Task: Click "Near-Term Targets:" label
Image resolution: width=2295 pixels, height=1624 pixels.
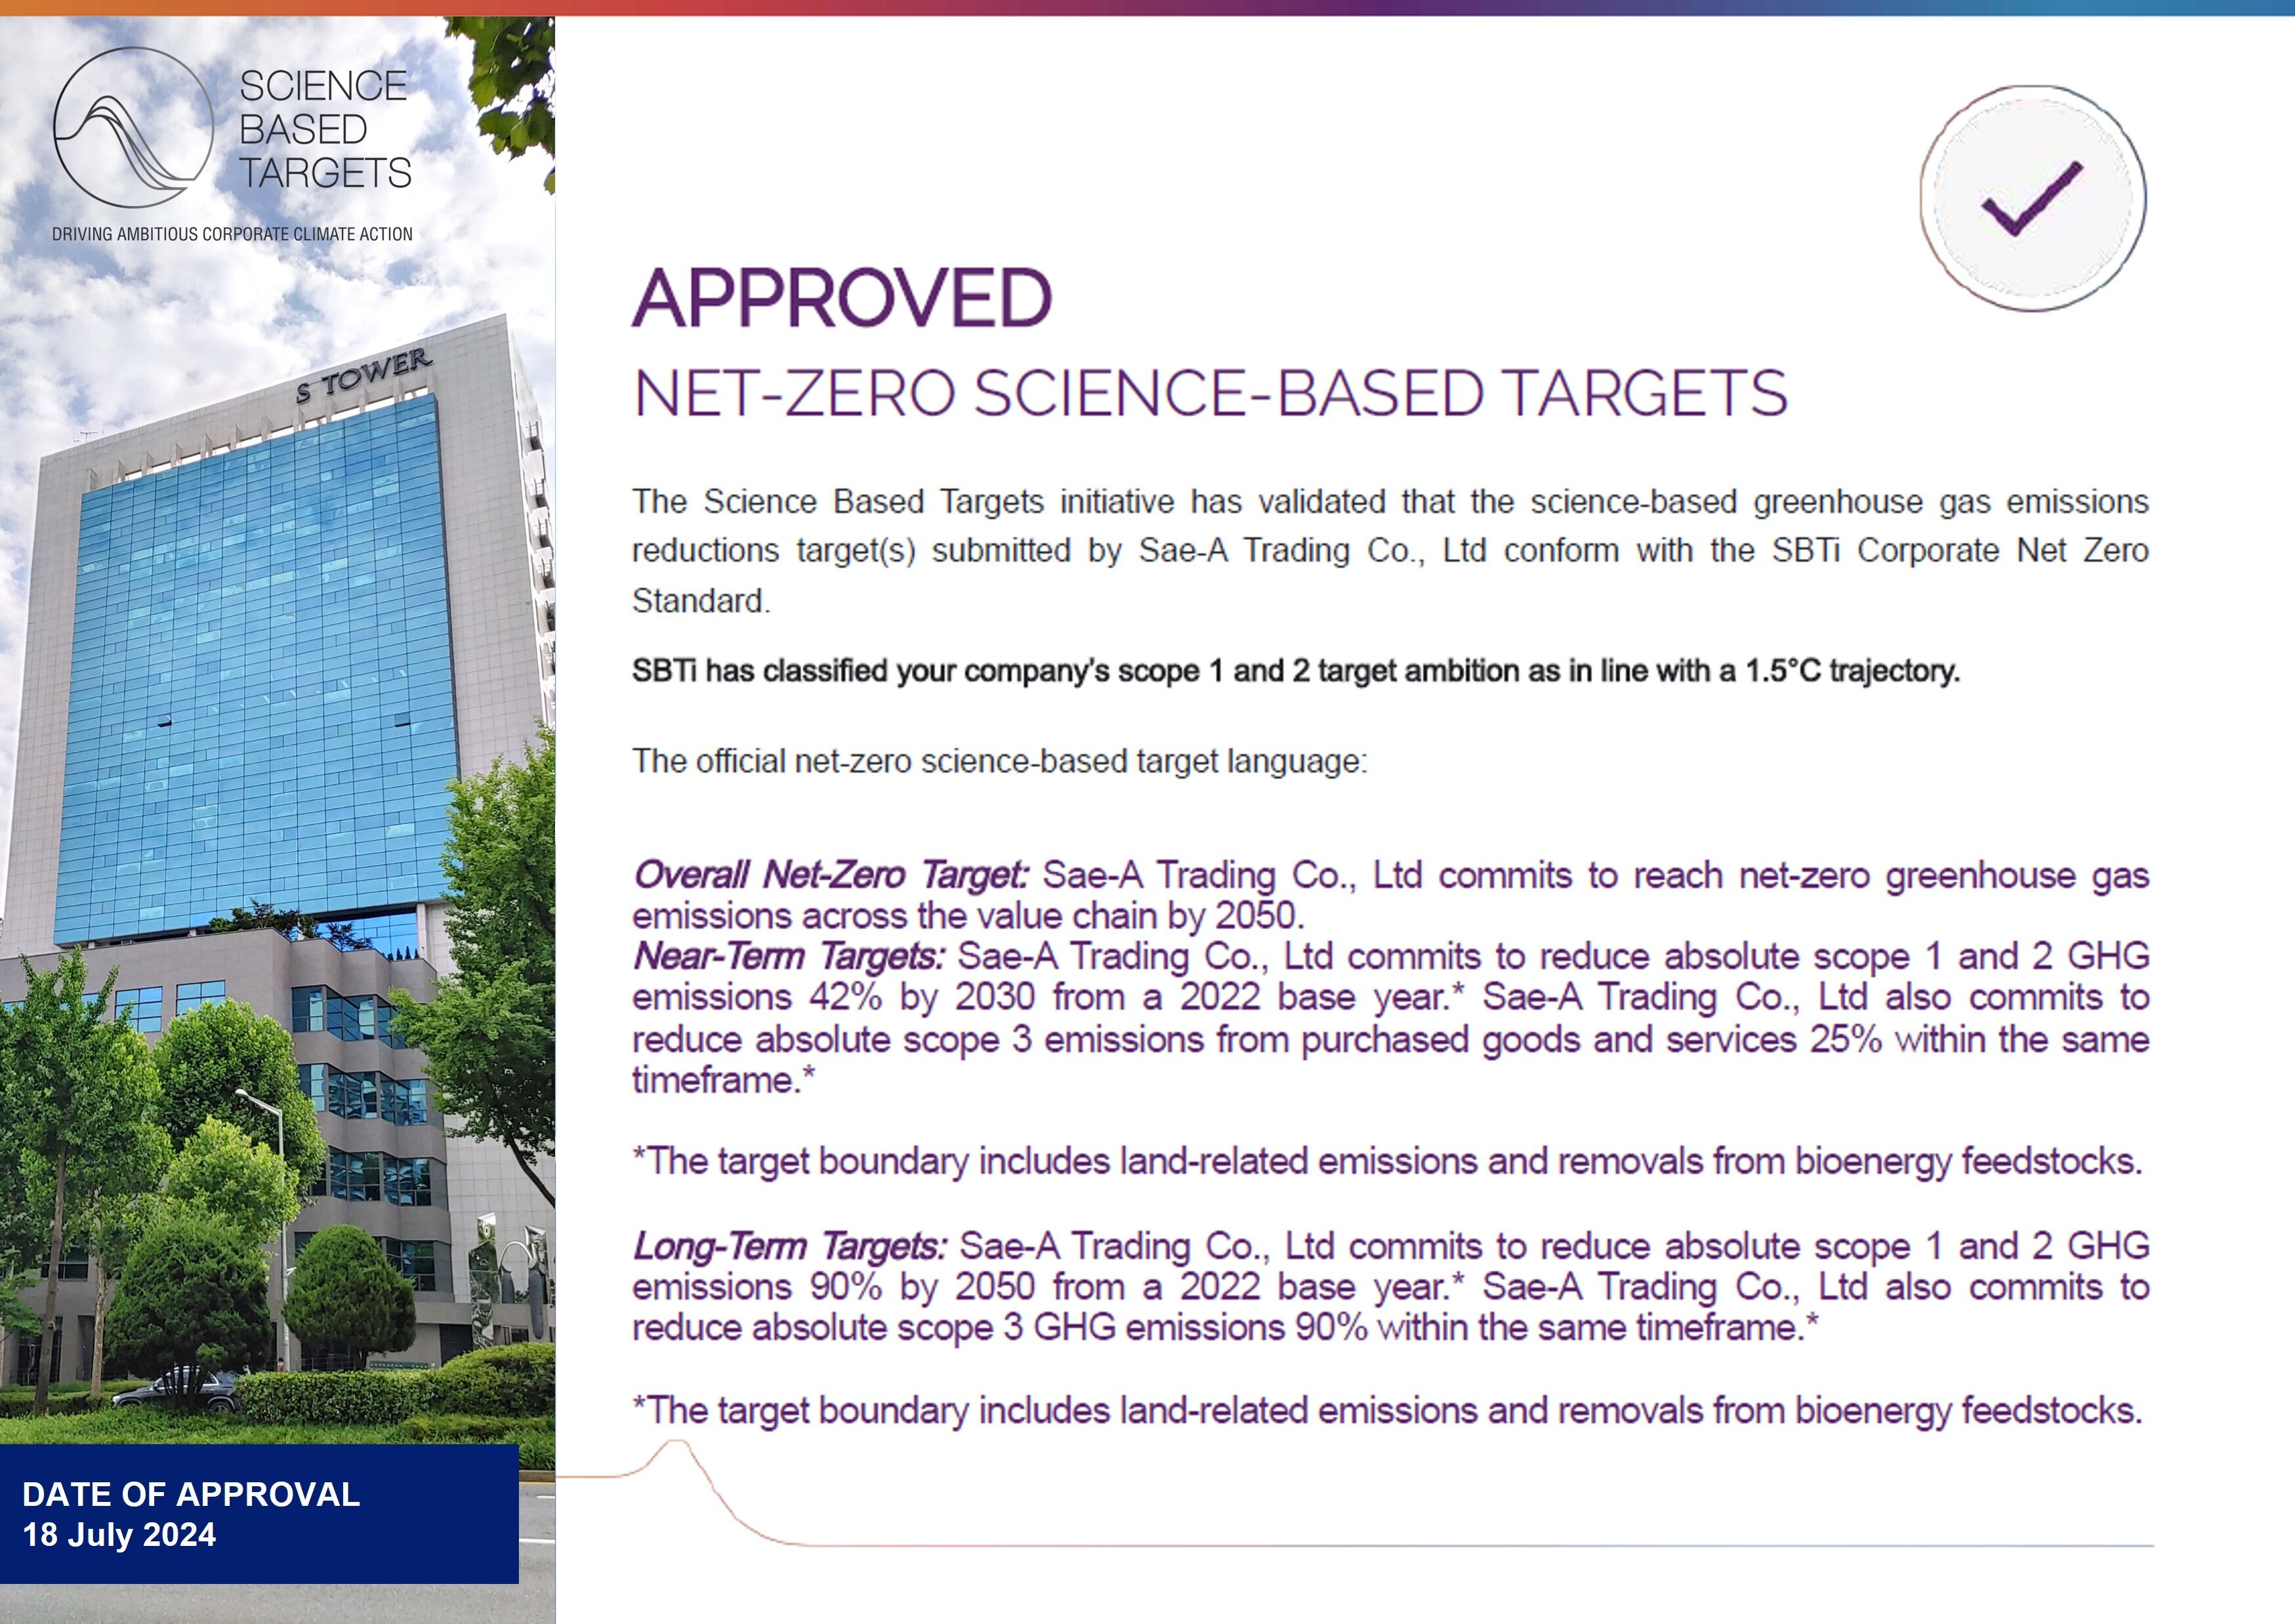Action: pyautogui.click(x=788, y=956)
